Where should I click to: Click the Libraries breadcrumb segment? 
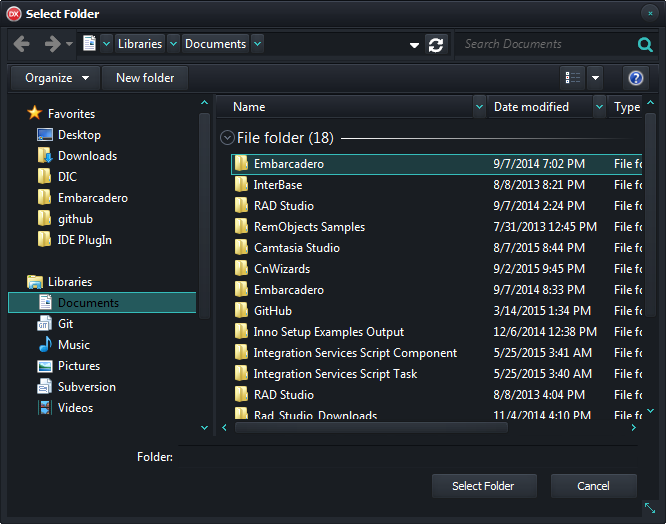(139, 44)
